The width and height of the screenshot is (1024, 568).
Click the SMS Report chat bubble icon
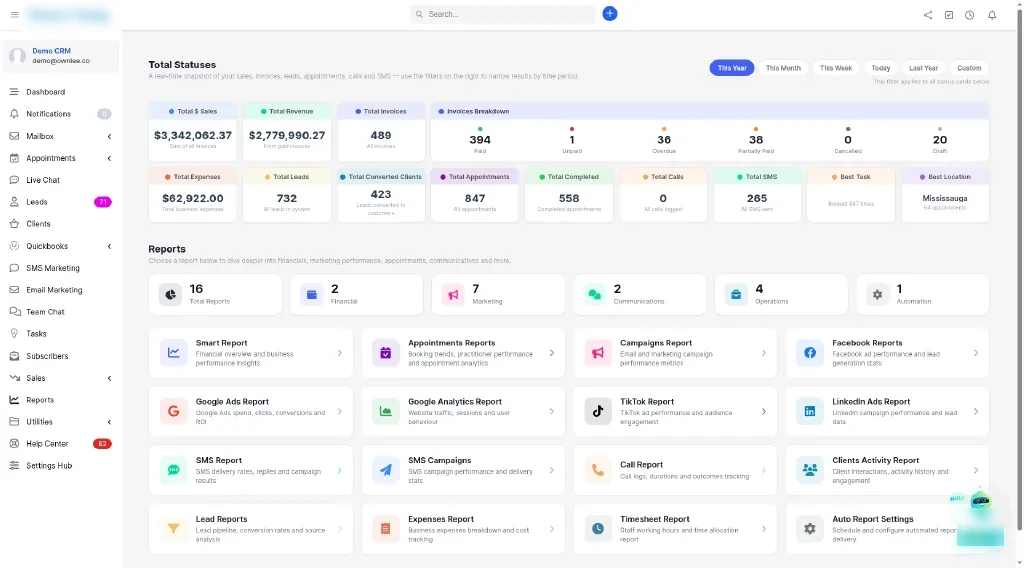174,470
